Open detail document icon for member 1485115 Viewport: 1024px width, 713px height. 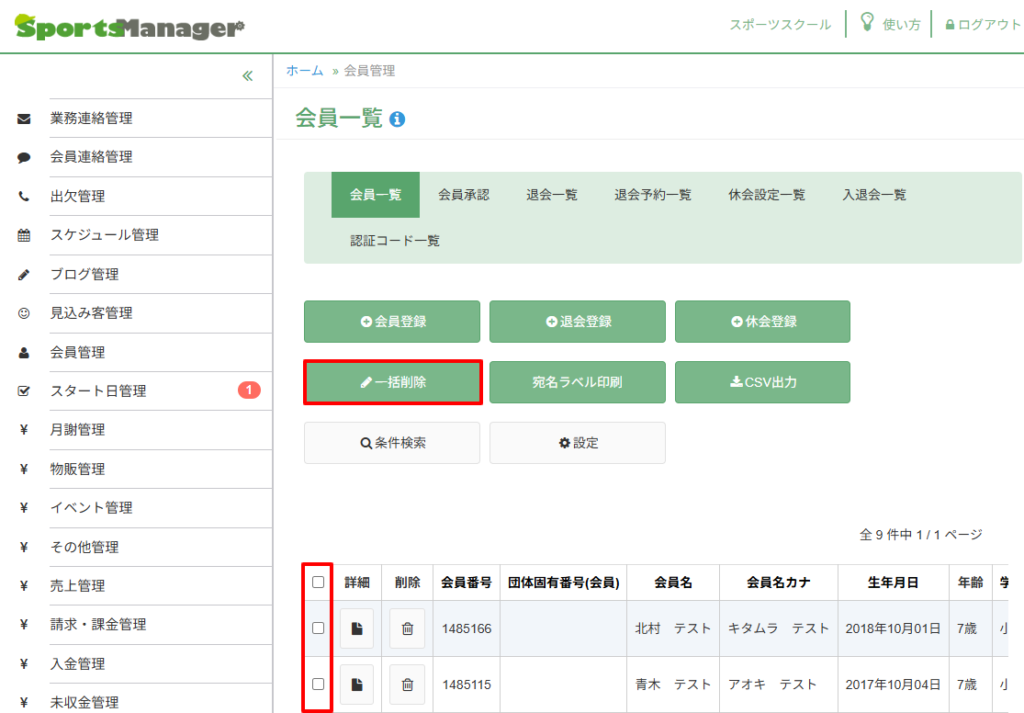[357, 684]
